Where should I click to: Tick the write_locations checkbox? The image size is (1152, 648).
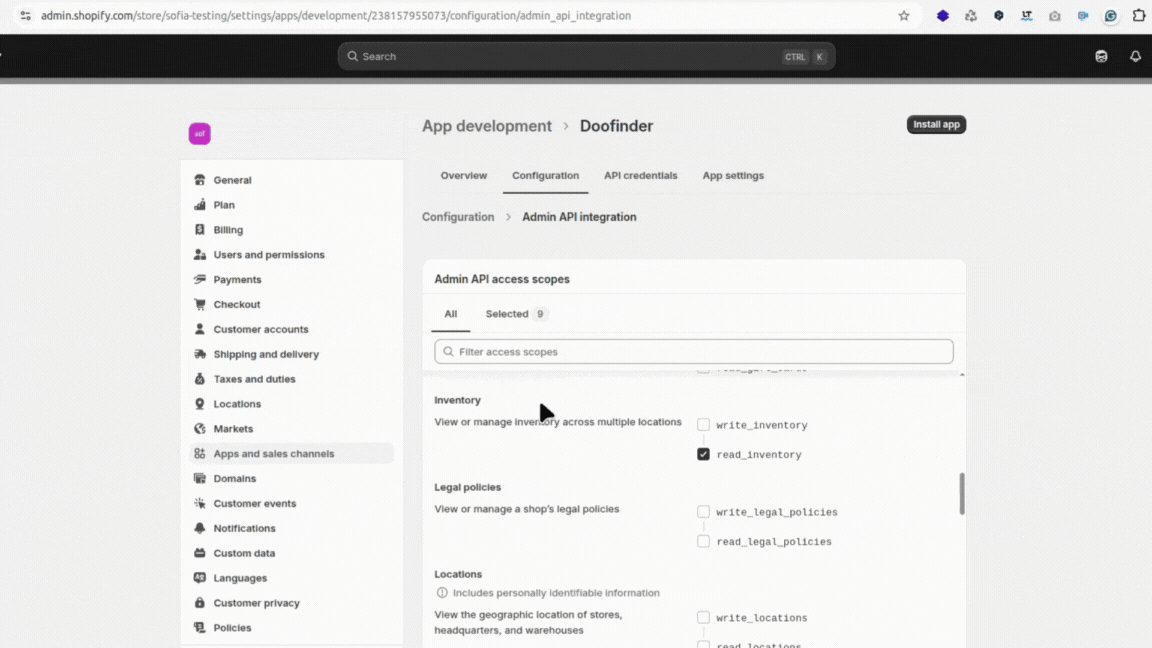tap(704, 618)
